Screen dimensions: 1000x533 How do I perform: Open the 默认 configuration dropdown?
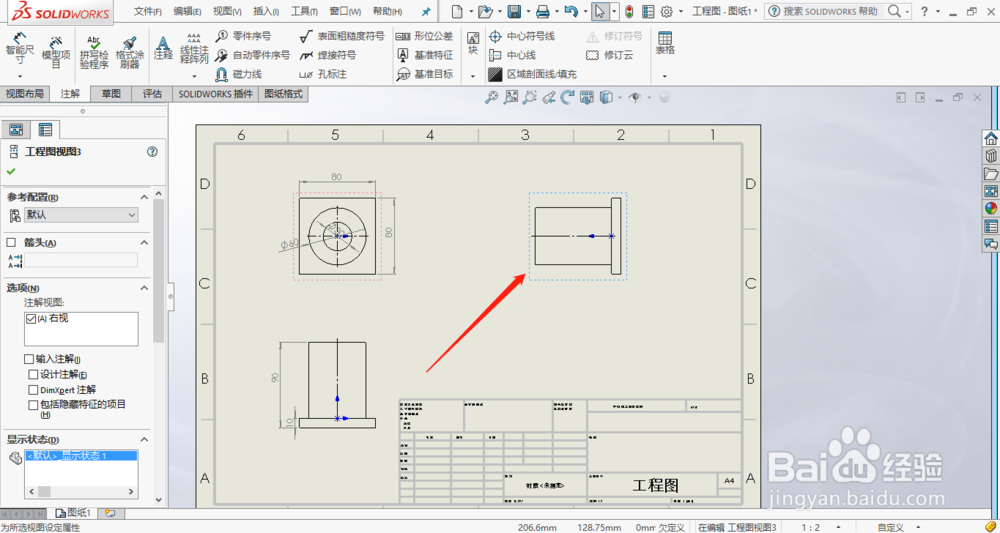(81, 215)
